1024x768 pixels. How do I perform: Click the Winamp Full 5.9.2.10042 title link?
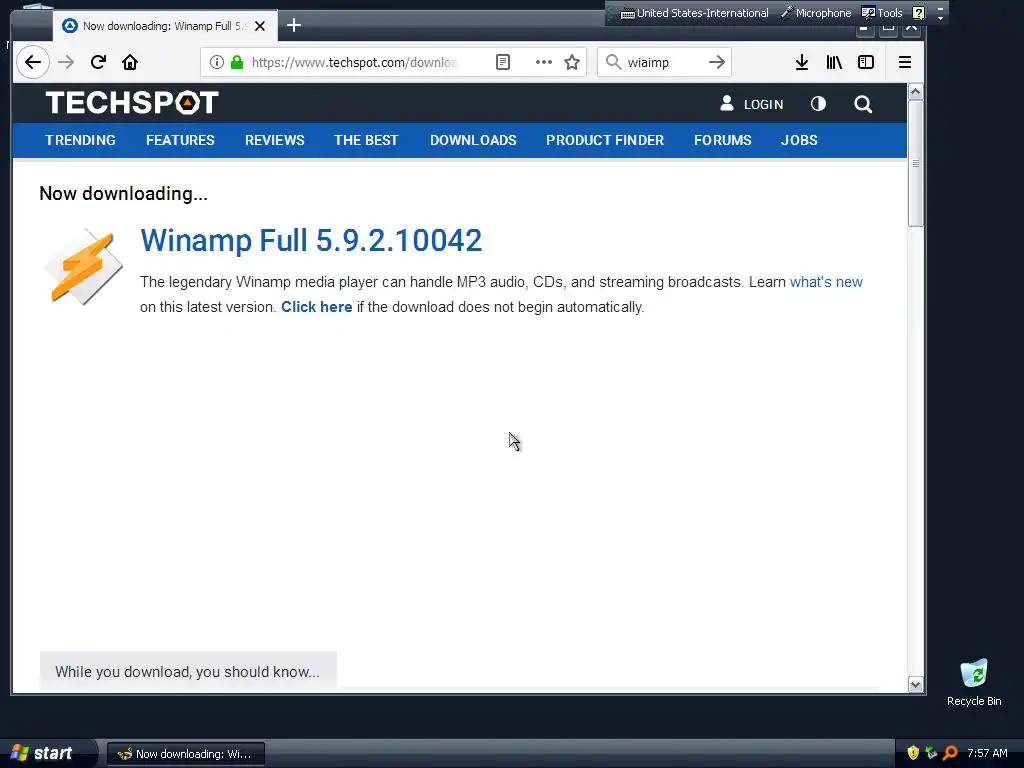(x=311, y=240)
